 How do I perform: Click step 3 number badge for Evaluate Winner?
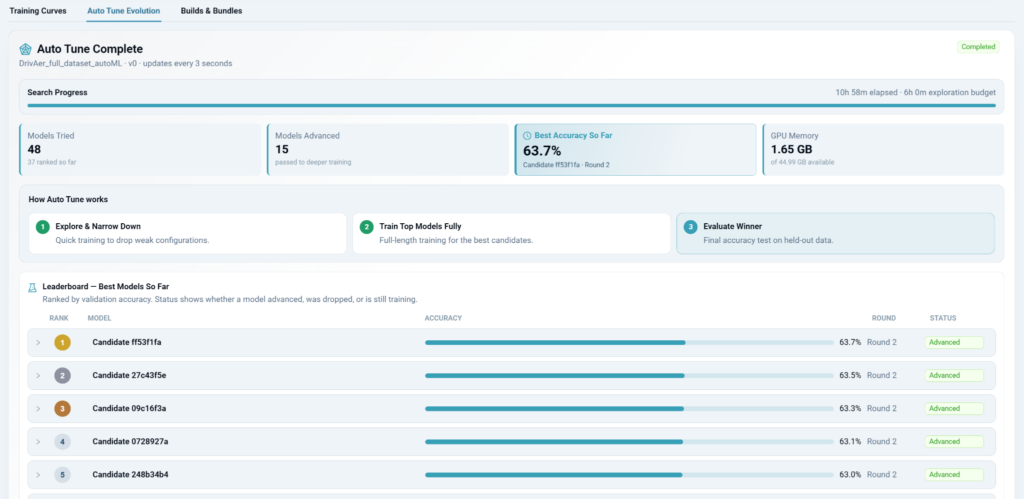tap(690, 227)
